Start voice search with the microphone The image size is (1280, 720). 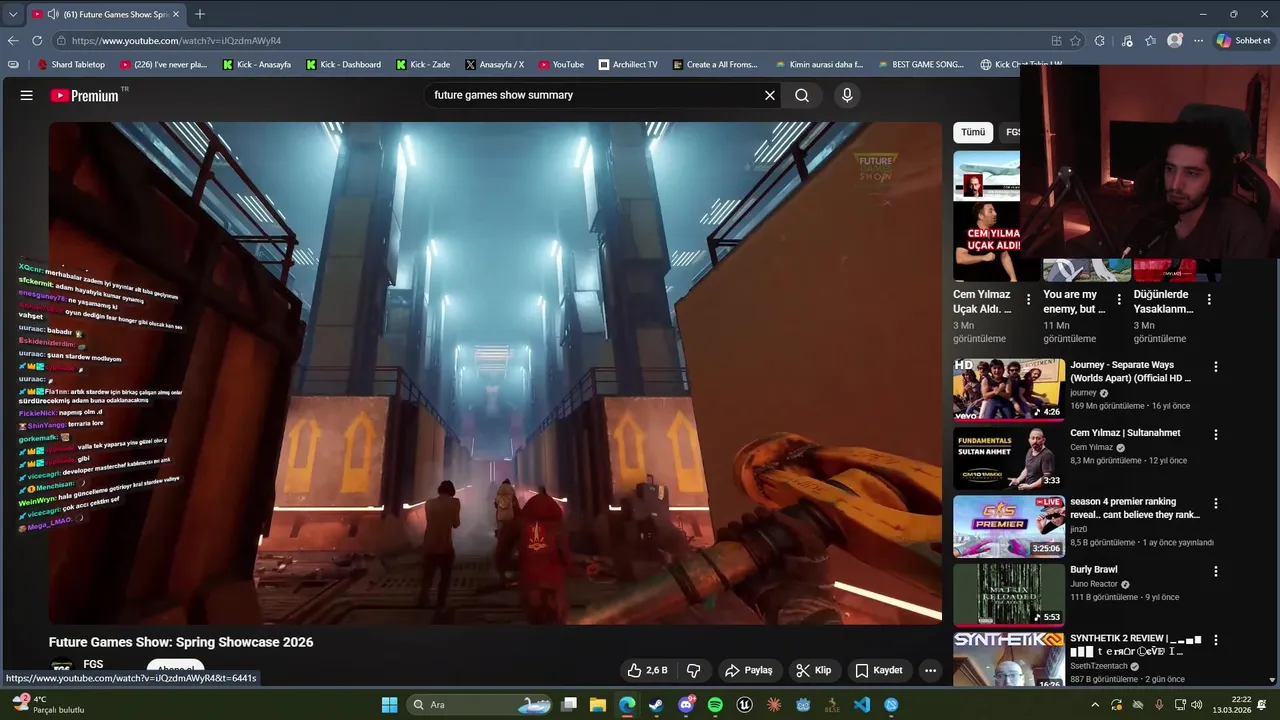[847, 95]
